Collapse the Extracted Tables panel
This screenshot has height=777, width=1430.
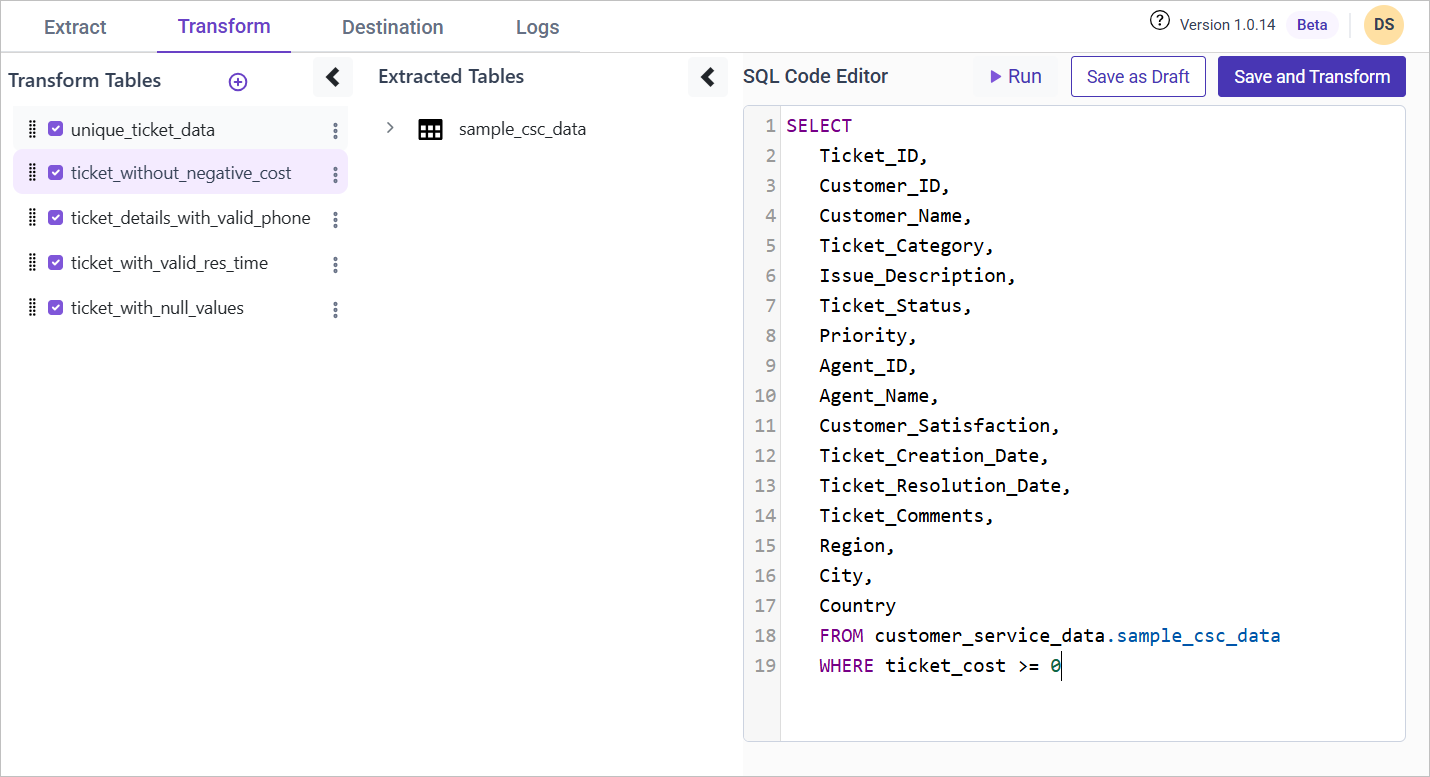[x=707, y=77]
